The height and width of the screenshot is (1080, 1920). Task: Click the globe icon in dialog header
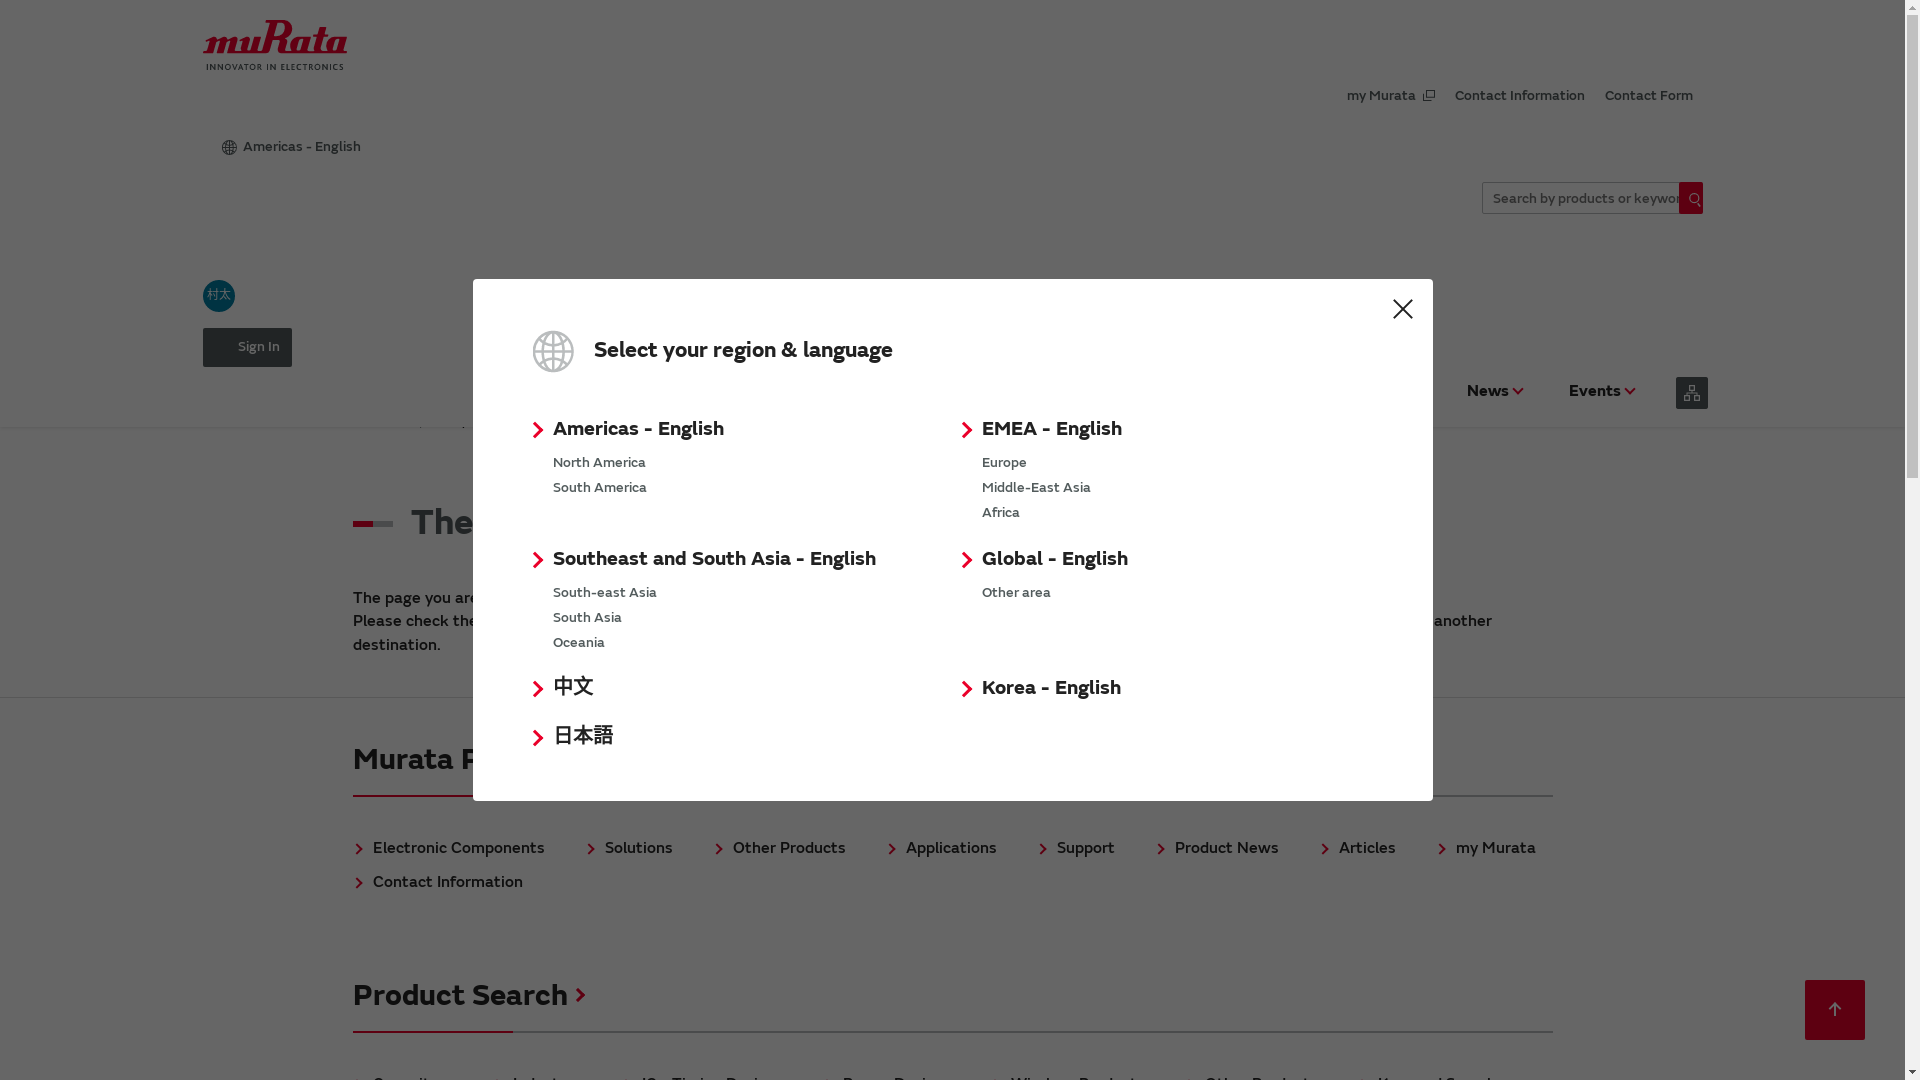pos(553,351)
